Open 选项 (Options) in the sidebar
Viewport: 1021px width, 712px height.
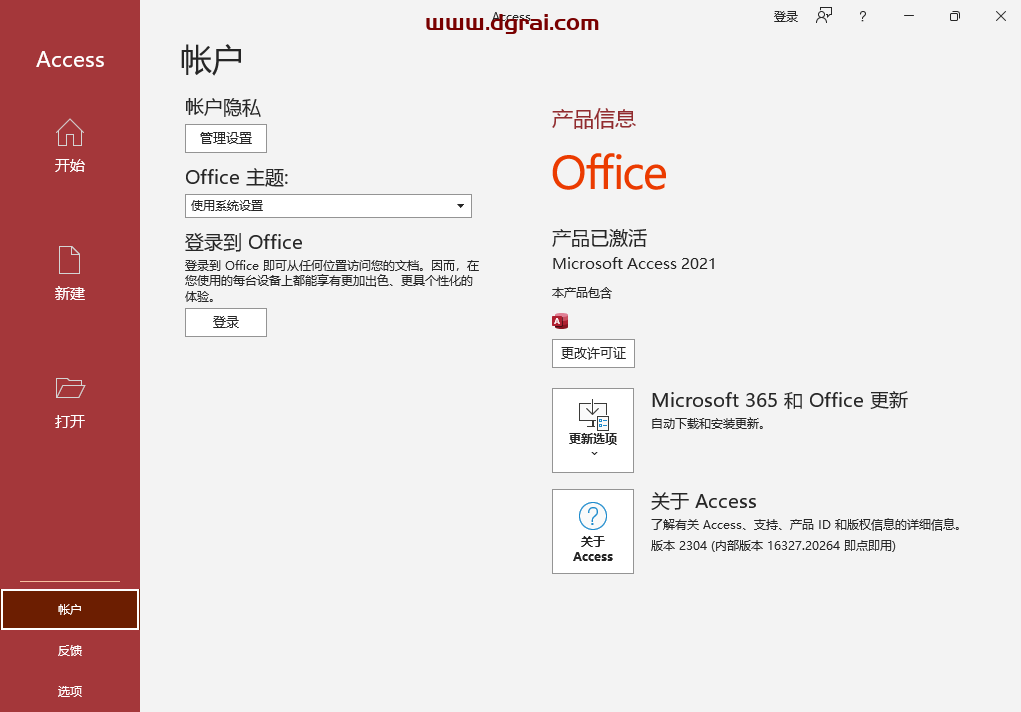pyautogui.click(x=70, y=691)
